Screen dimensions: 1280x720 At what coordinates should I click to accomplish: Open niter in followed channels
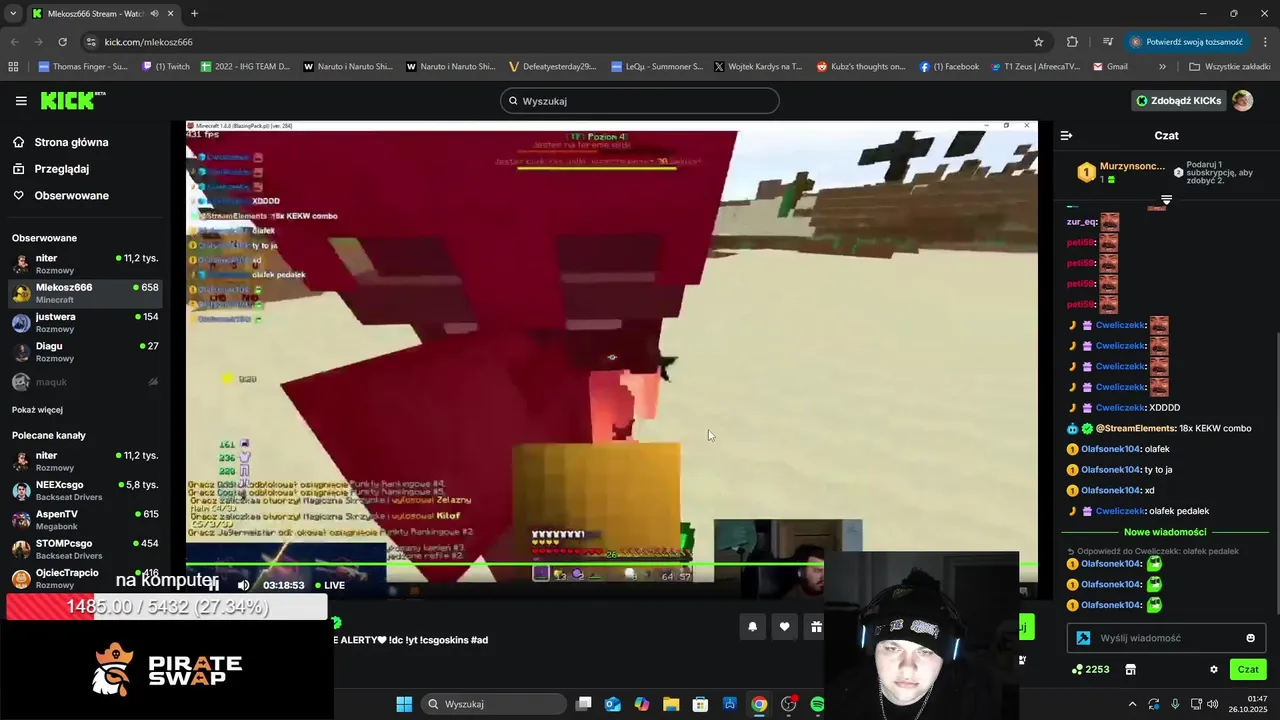[85, 264]
